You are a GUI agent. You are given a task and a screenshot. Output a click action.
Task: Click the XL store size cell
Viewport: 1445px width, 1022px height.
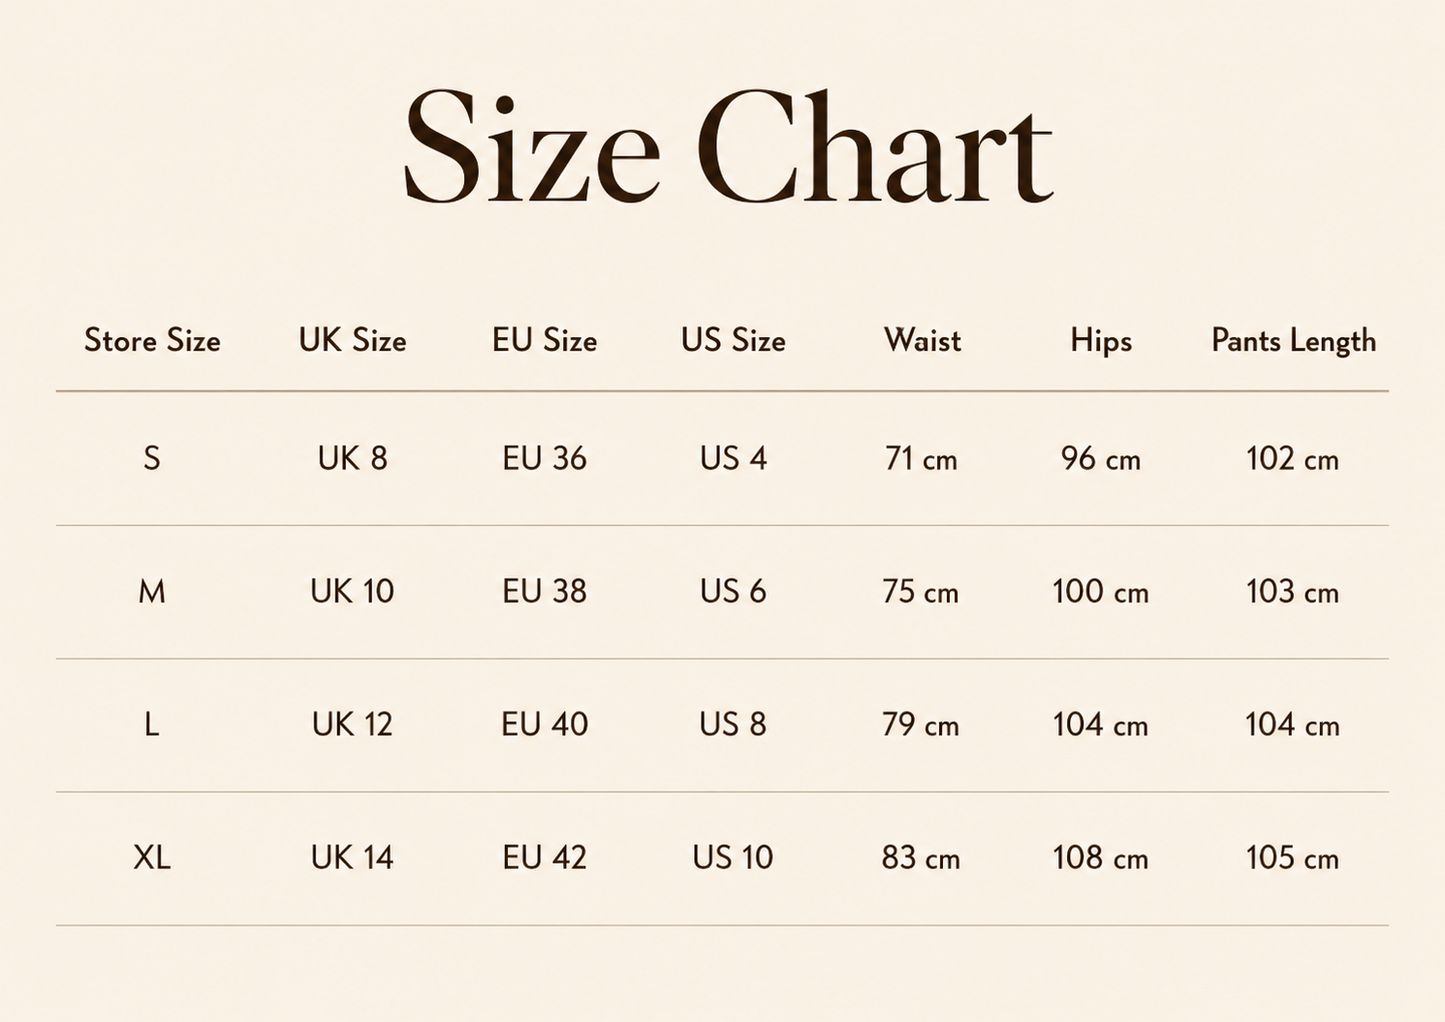point(152,857)
